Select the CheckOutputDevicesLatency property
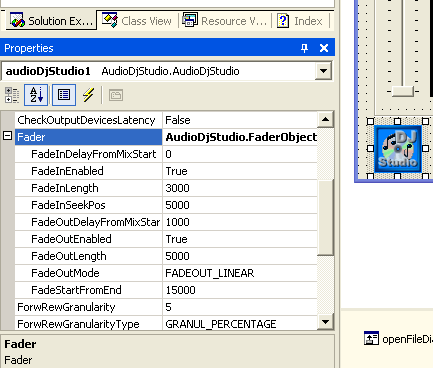 [88, 120]
